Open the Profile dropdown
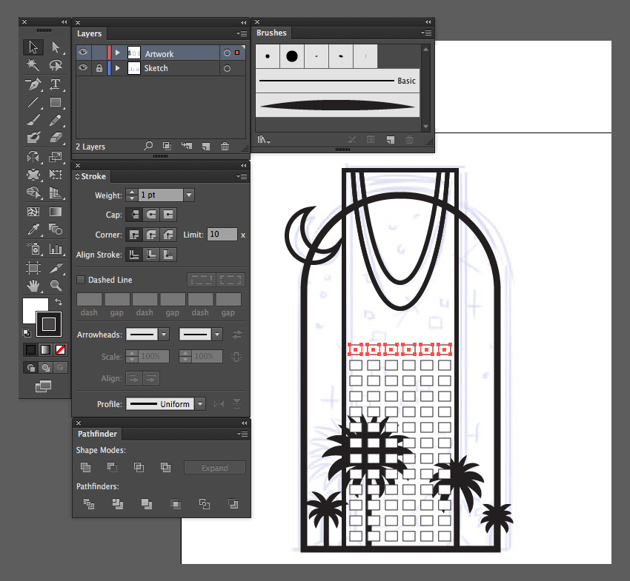 (200, 403)
